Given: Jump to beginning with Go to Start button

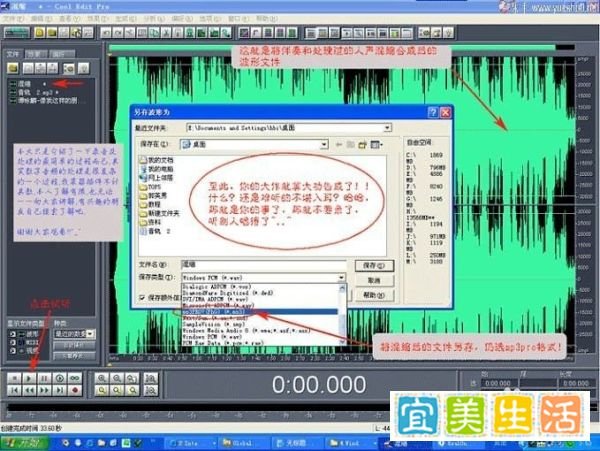Looking at the screenshot, I should click(14, 390).
